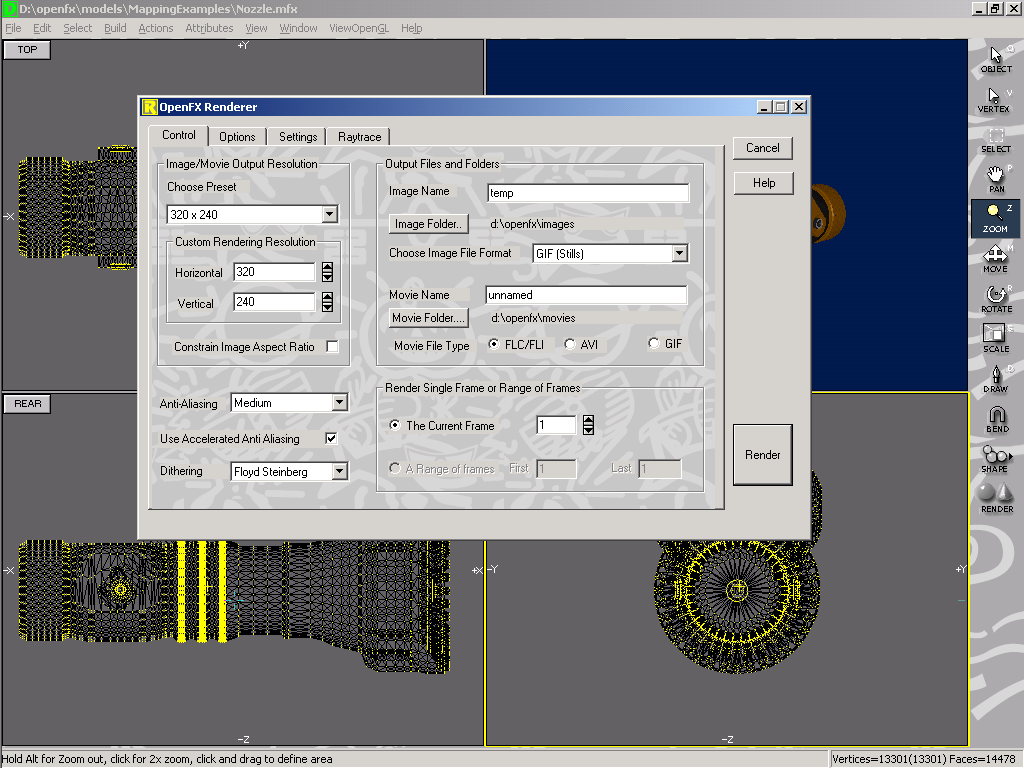Open the image file format dropdown

[x=680, y=253]
